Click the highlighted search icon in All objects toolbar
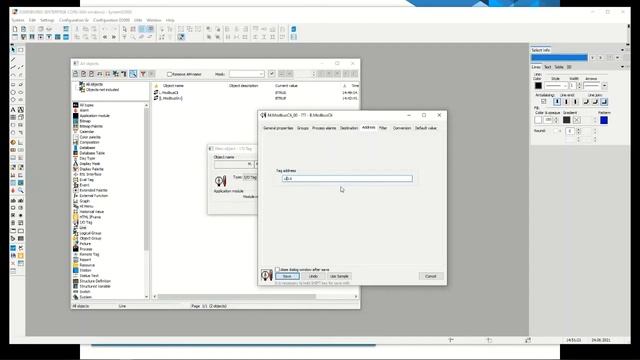Viewport: 640px width, 360px height. coord(133,74)
